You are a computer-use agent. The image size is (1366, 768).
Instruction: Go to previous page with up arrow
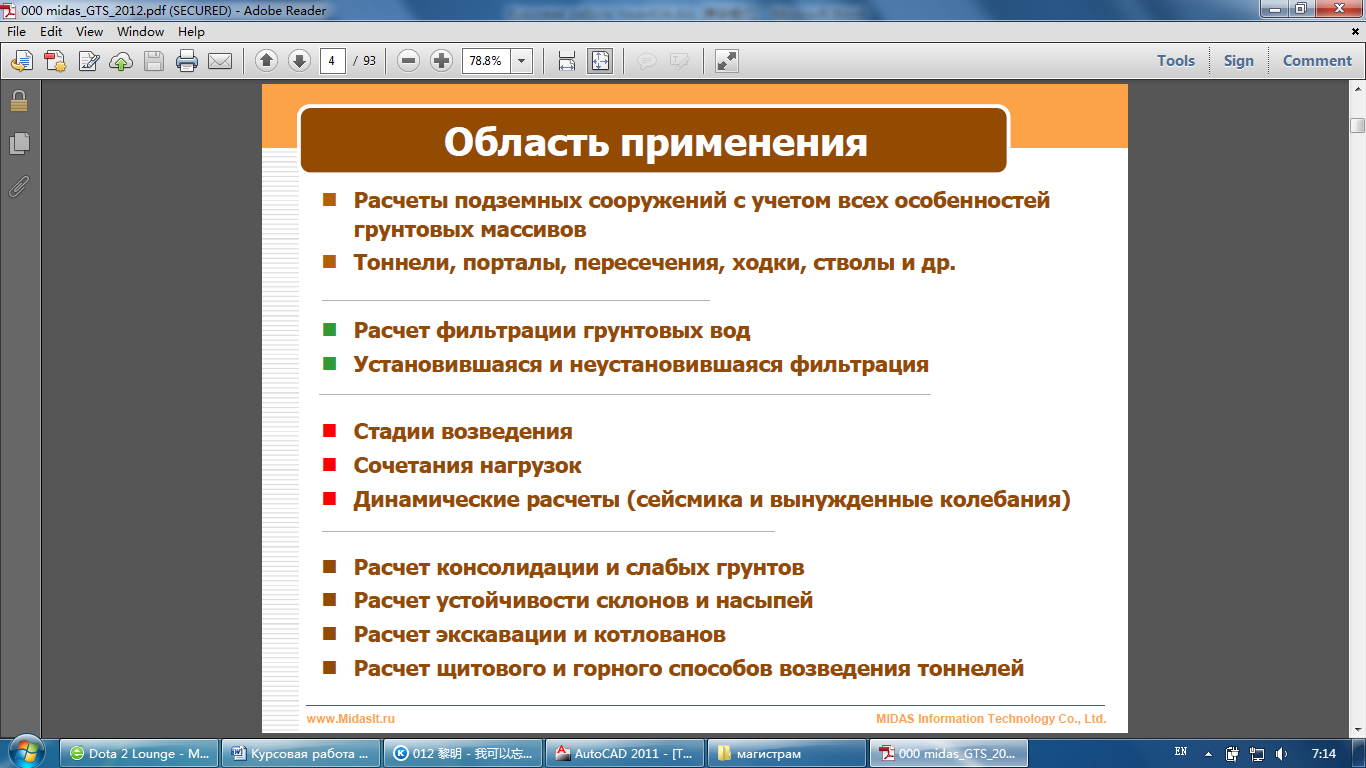[x=266, y=61]
